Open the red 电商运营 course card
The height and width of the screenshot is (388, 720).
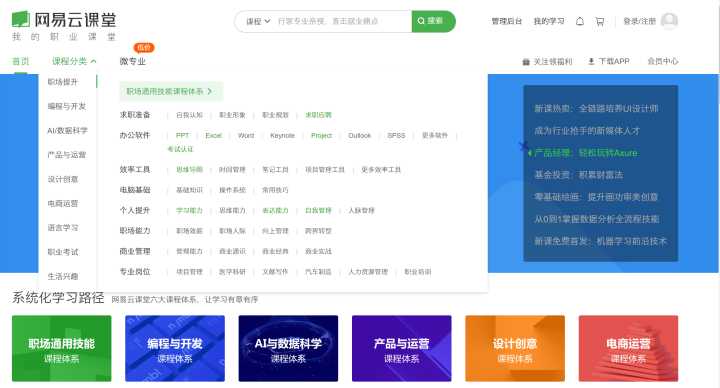pos(629,348)
